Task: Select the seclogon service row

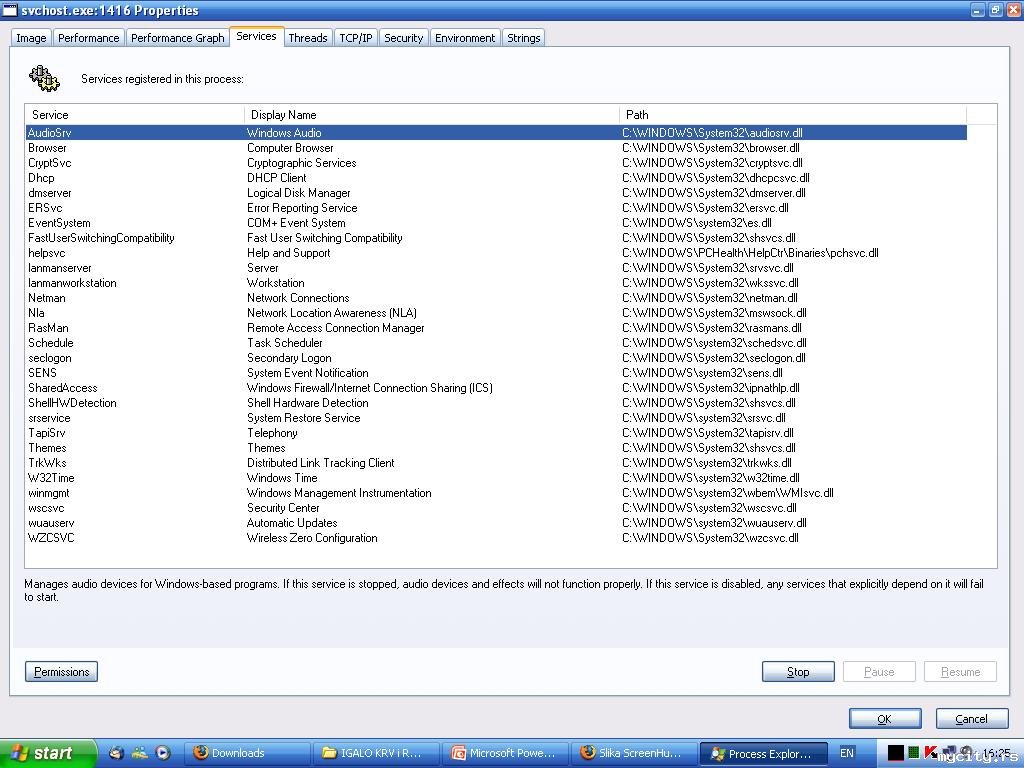Action: pos(496,358)
